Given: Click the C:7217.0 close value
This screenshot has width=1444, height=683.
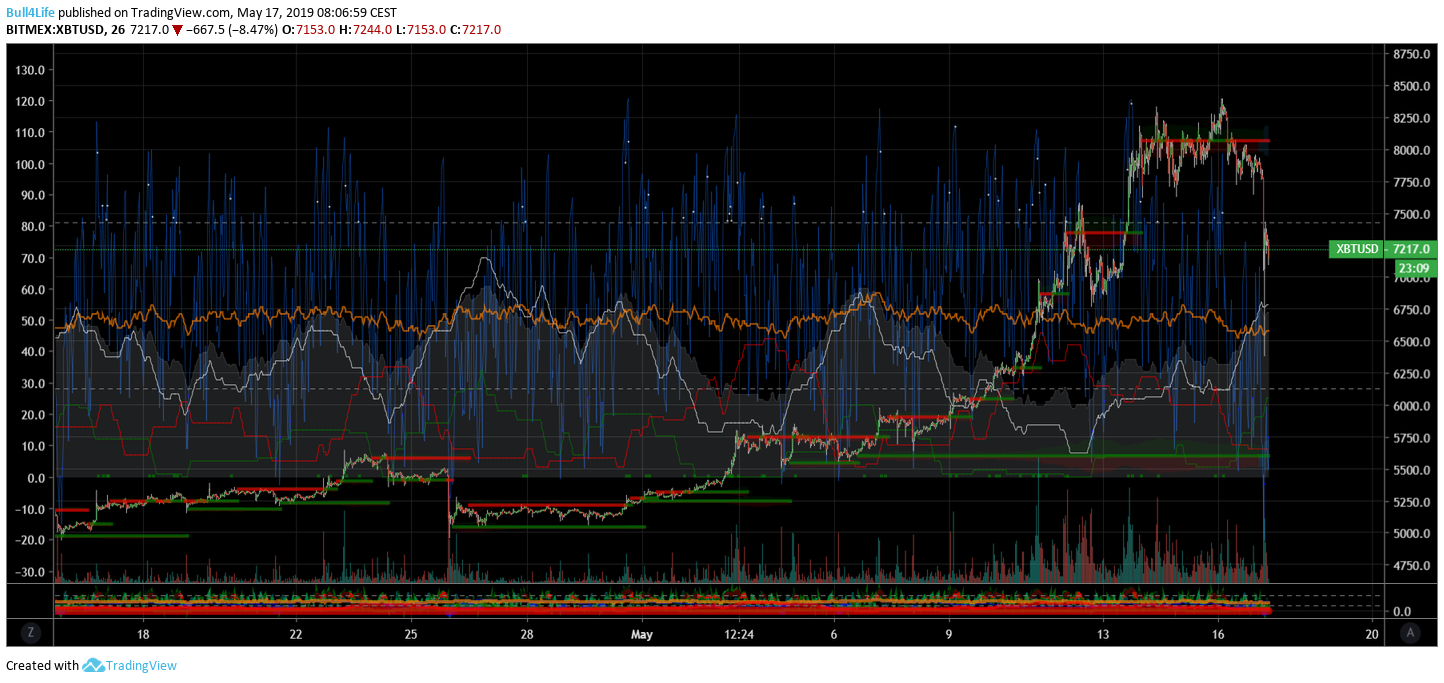Looking at the screenshot, I should click(474, 30).
